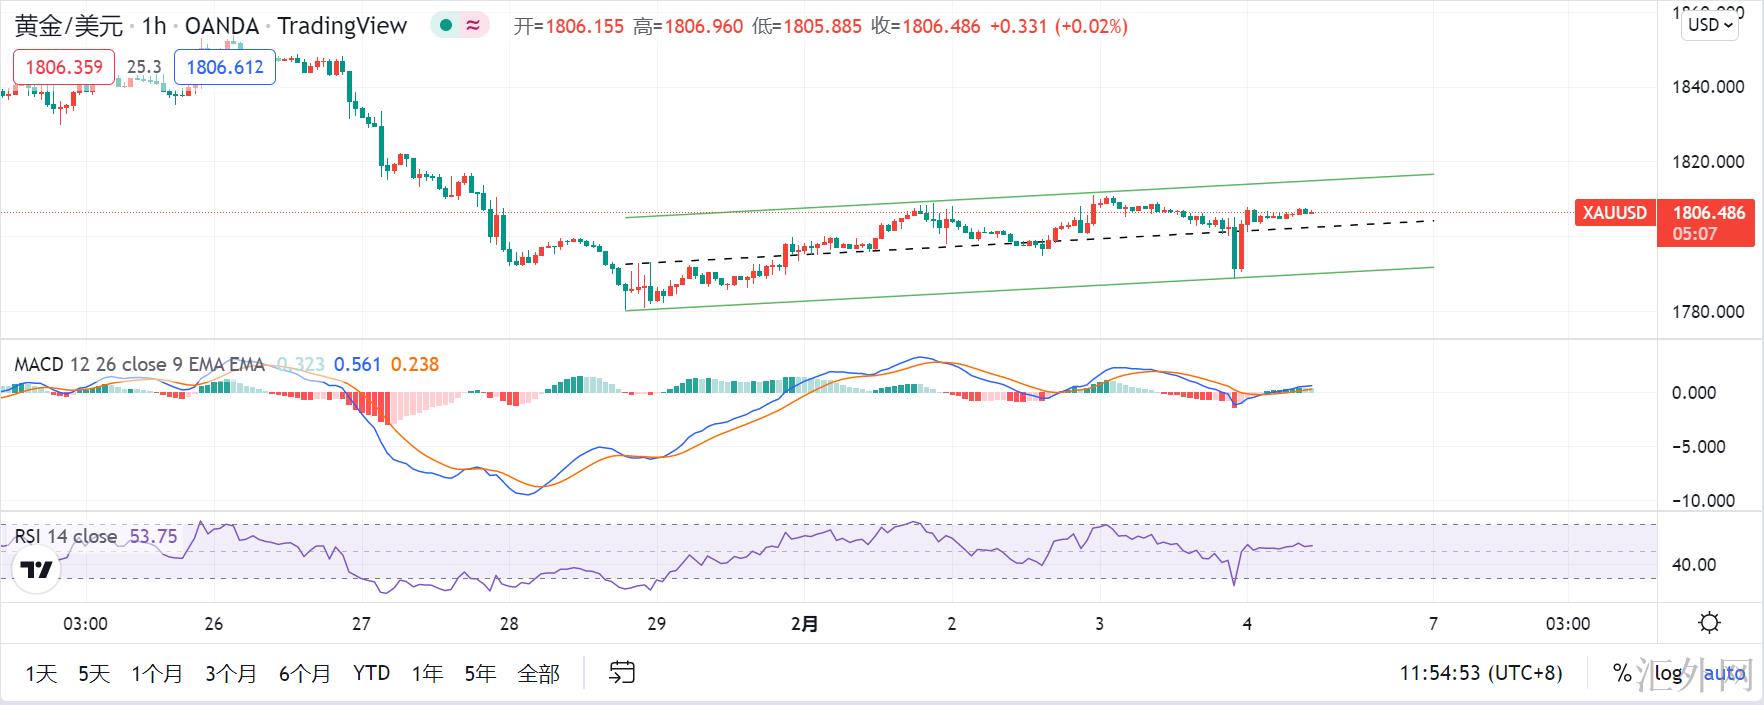Screen dimensions: 1764x705
Task: Toggle the log scale option
Action: coord(1668,673)
